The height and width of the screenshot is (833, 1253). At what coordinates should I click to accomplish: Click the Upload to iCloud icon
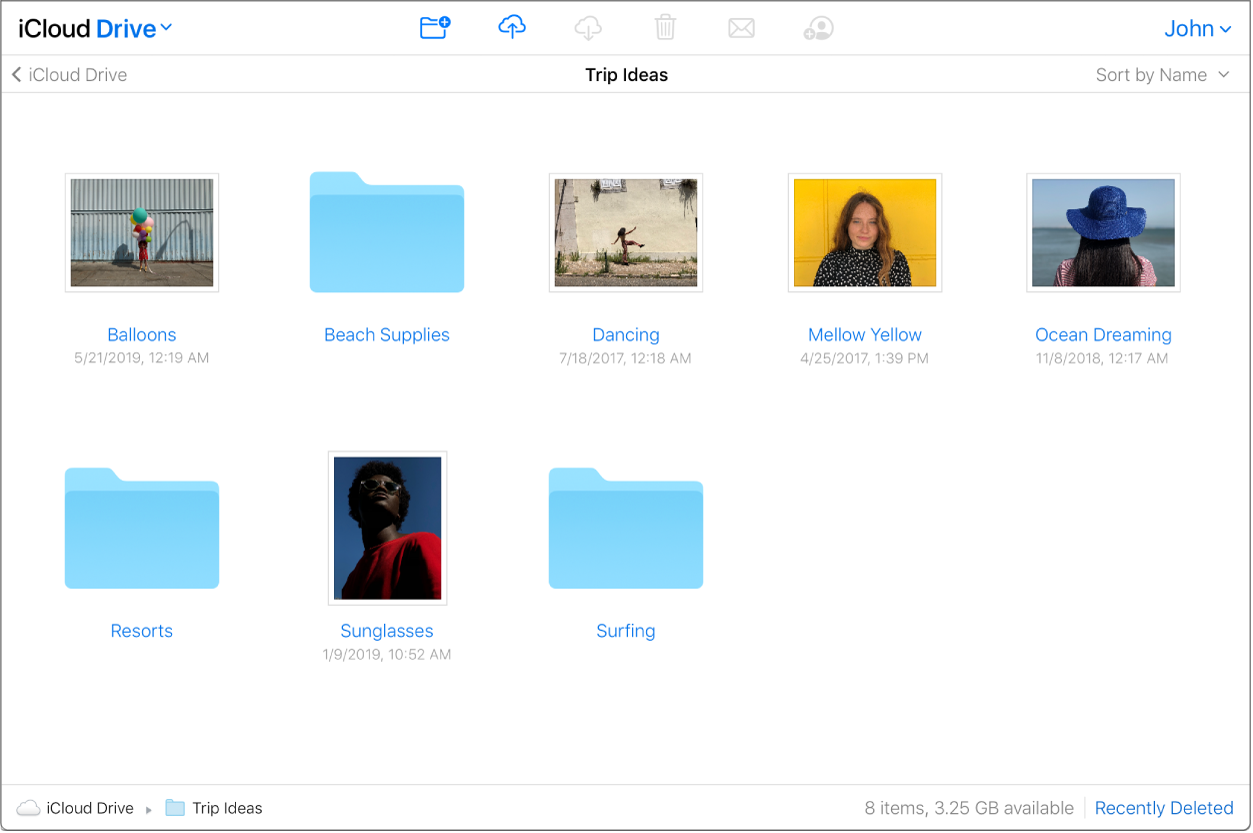pyautogui.click(x=511, y=28)
